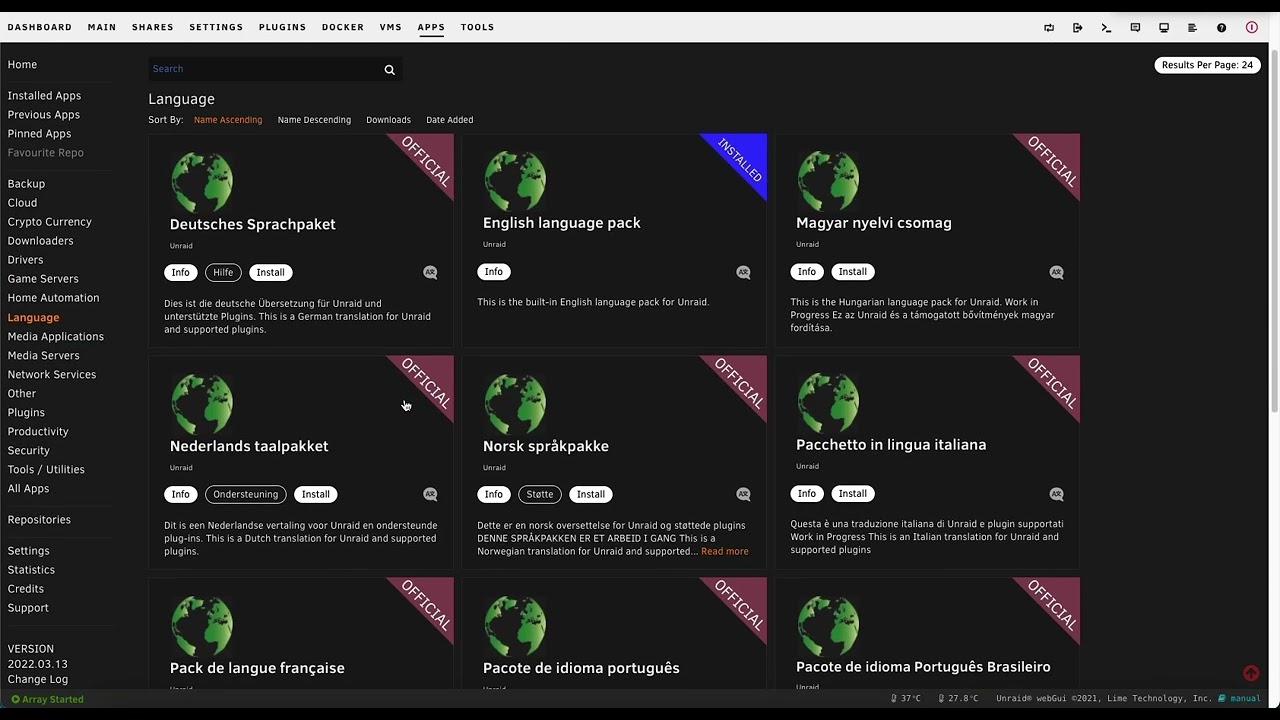The height and width of the screenshot is (720, 1280).
Task: Expand Read more on Norsk description
Action: (725, 551)
